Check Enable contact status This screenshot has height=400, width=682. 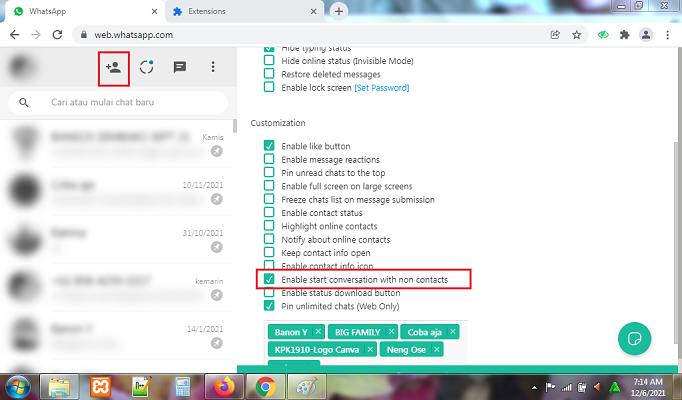(x=269, y=212)
